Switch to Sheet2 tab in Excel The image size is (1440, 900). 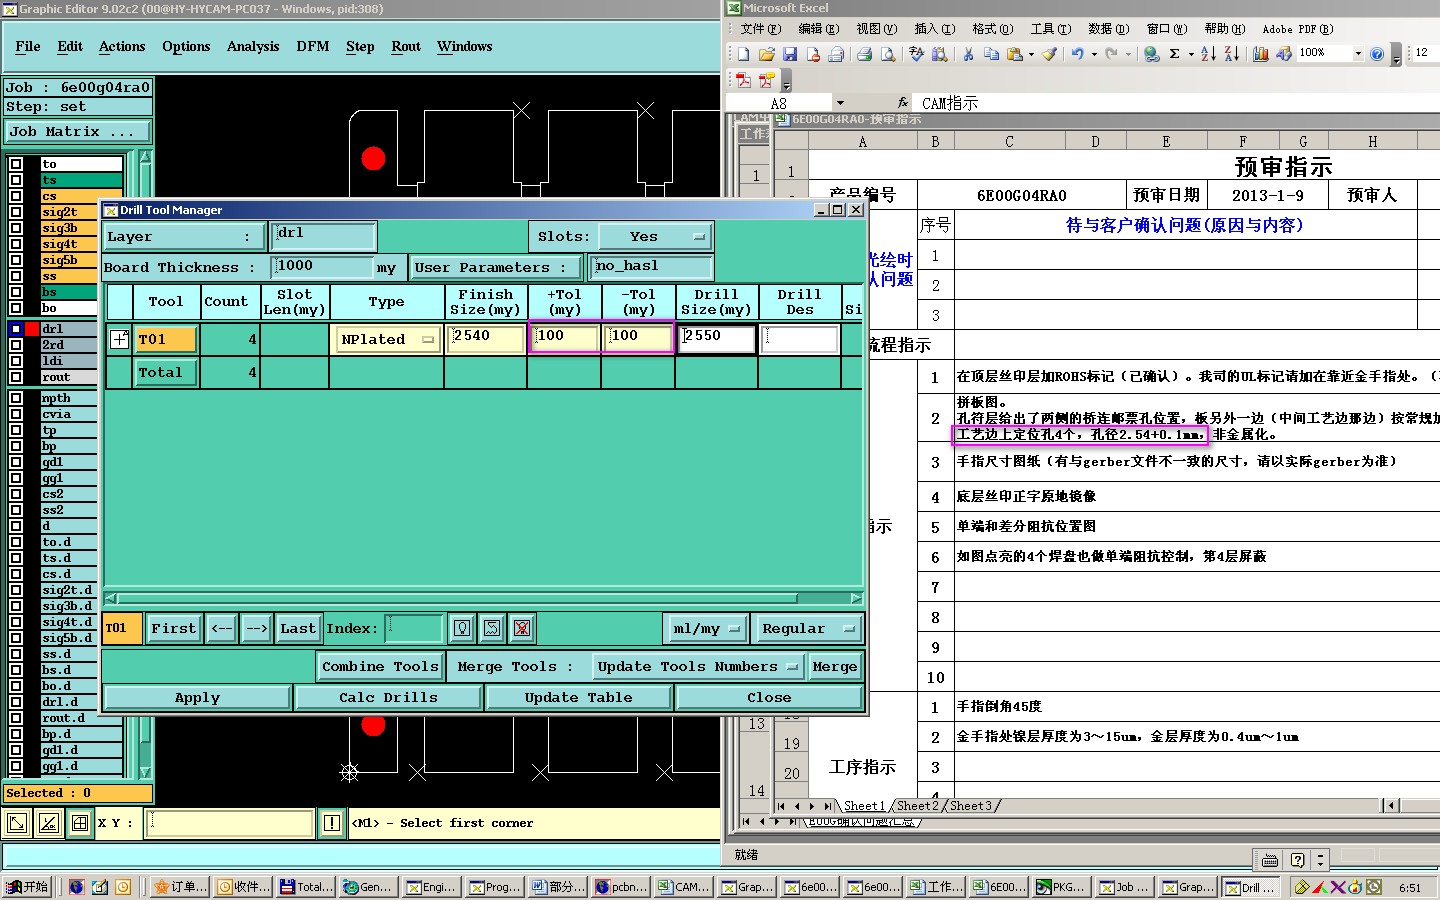point(917,806)
